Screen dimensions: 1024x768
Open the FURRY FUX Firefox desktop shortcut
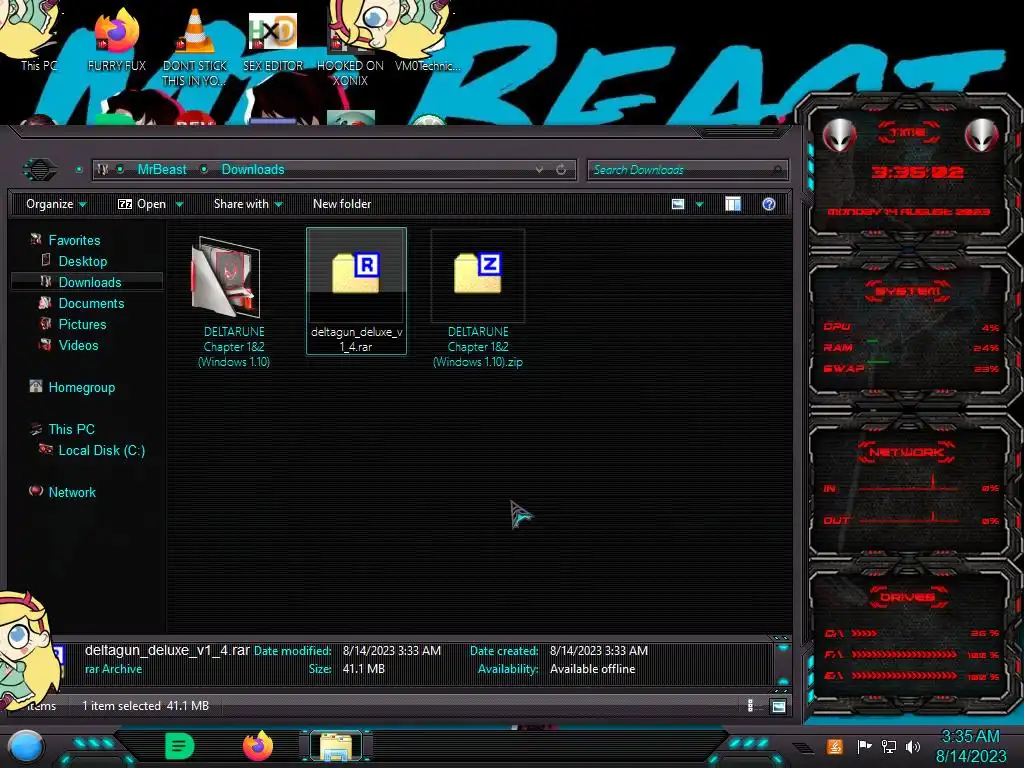pyautogui.click(x=116, y=39)
